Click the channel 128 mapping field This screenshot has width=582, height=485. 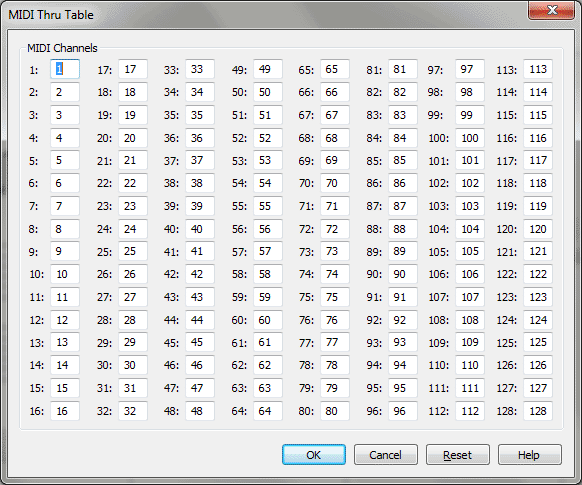(x=538, y=411)
